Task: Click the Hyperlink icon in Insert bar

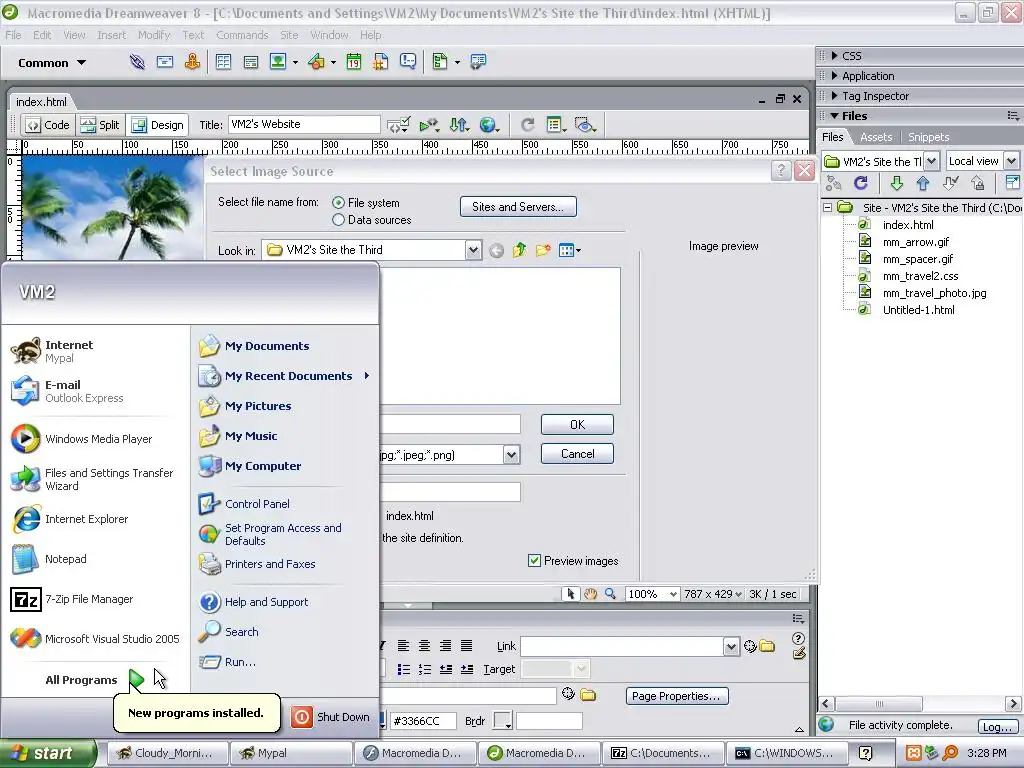Action: [x=137, y=62]
